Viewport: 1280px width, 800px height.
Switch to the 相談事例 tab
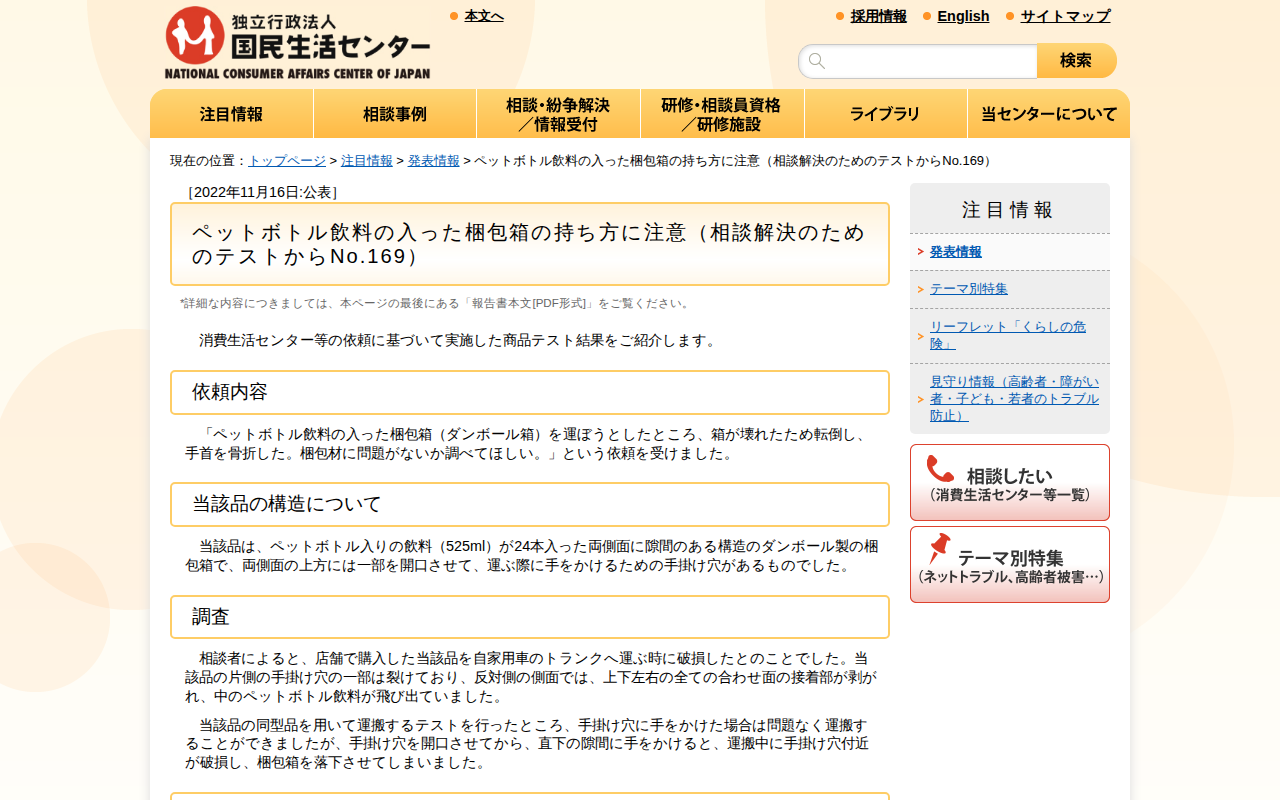[394, 113]
